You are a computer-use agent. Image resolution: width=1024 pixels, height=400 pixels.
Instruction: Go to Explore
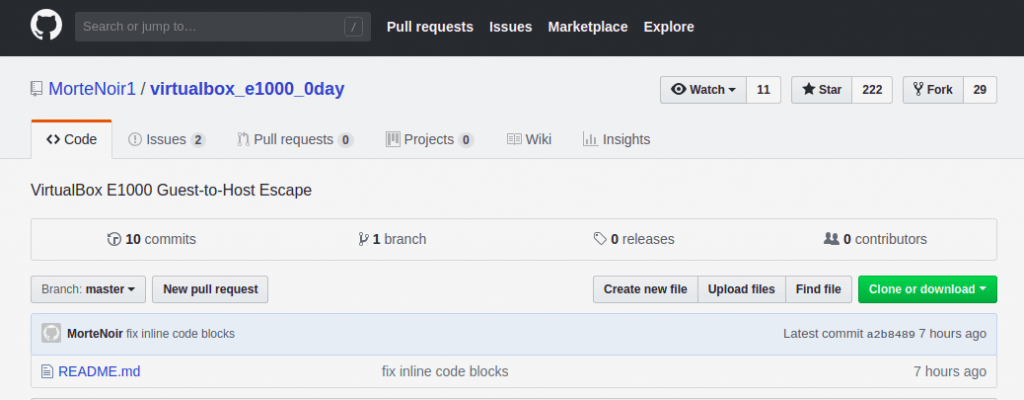pos(669,27)
